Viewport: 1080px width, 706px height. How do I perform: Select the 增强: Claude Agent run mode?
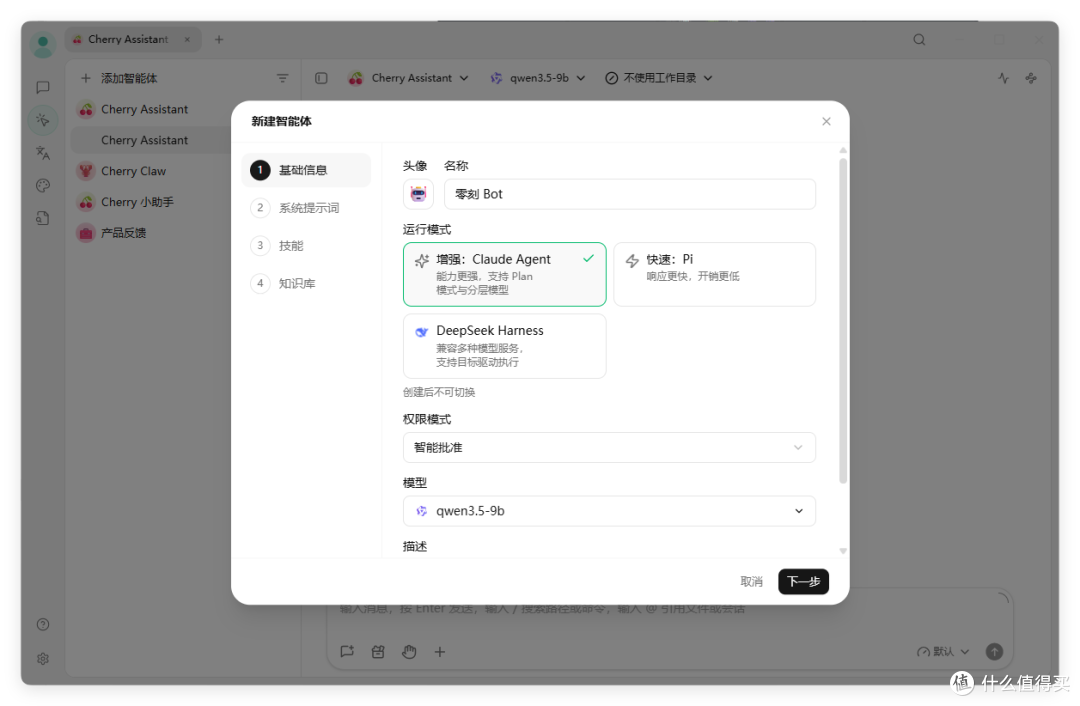pos(504,274)
